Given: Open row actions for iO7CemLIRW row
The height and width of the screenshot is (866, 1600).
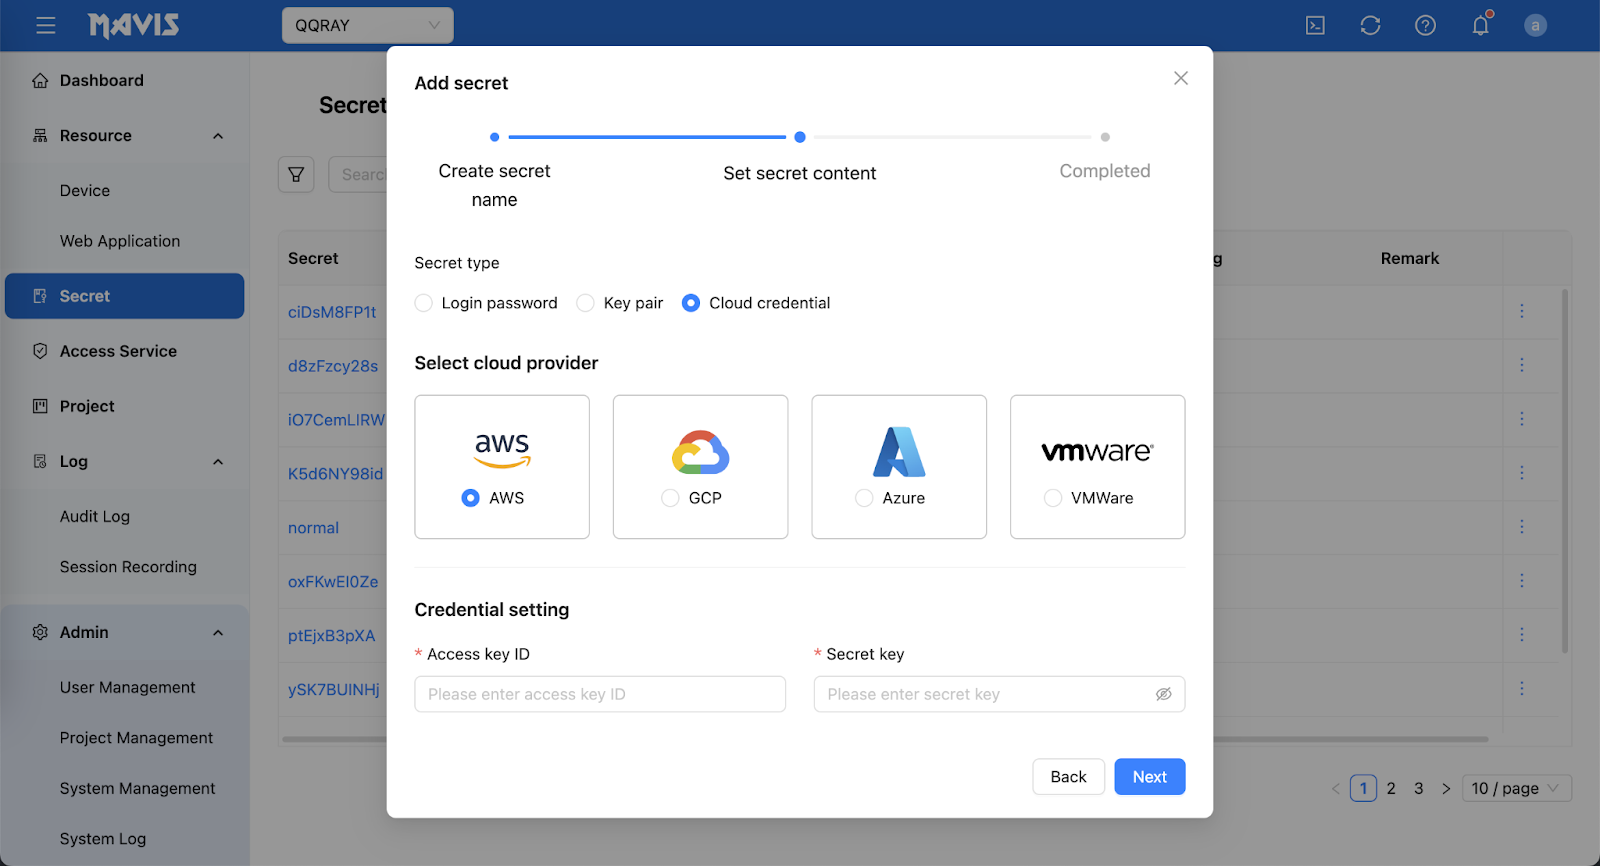Looking at the screenshot, I should tap(1522, 419).
